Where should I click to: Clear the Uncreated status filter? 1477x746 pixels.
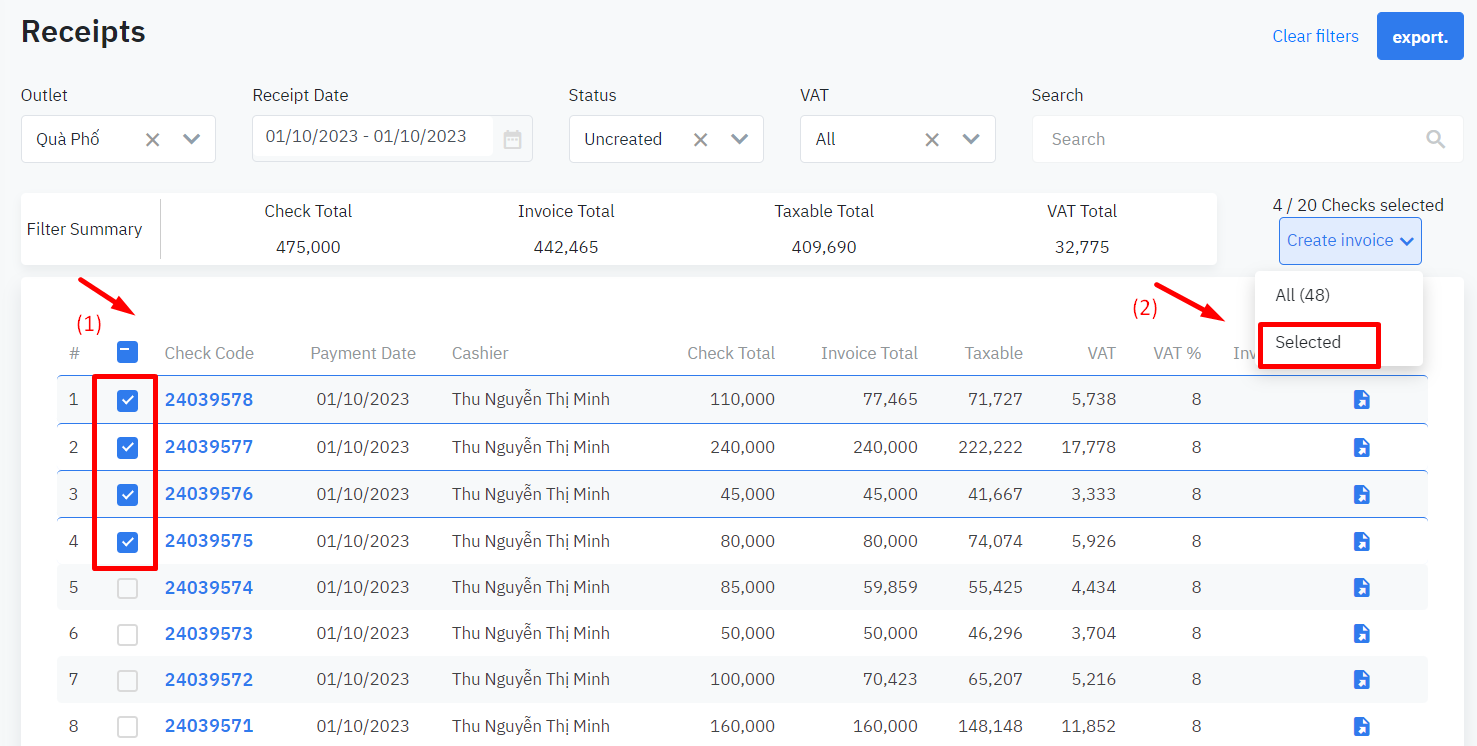700,139
